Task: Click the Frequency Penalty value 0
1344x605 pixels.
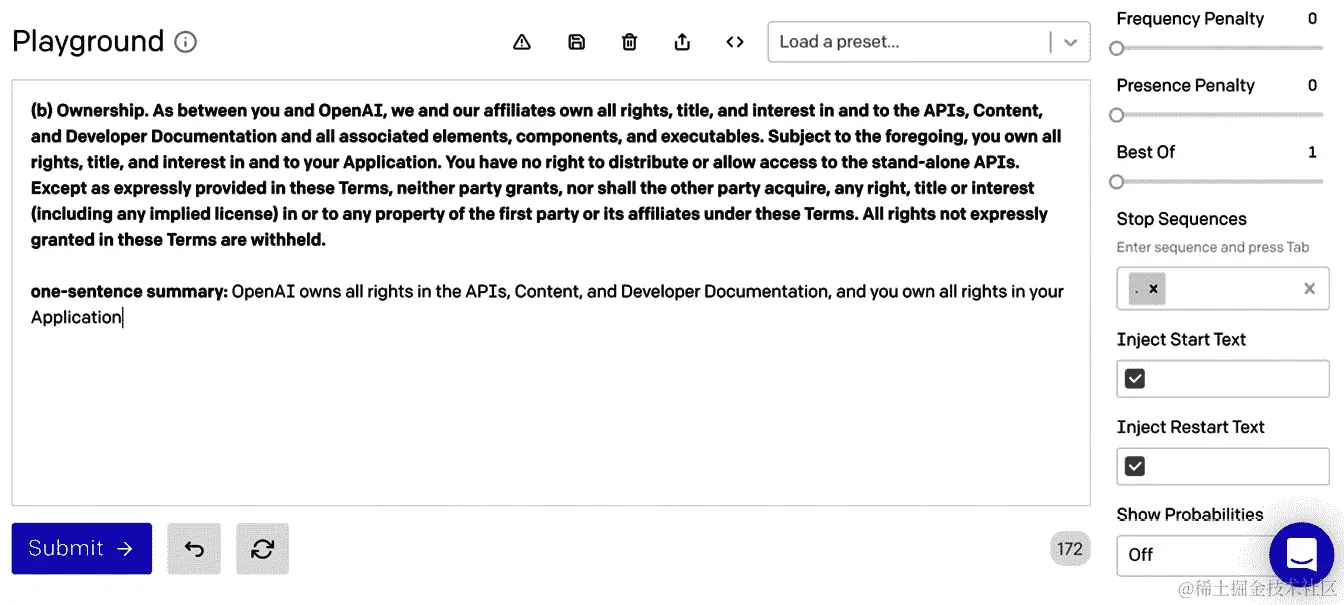Action: click(1312, 18)
